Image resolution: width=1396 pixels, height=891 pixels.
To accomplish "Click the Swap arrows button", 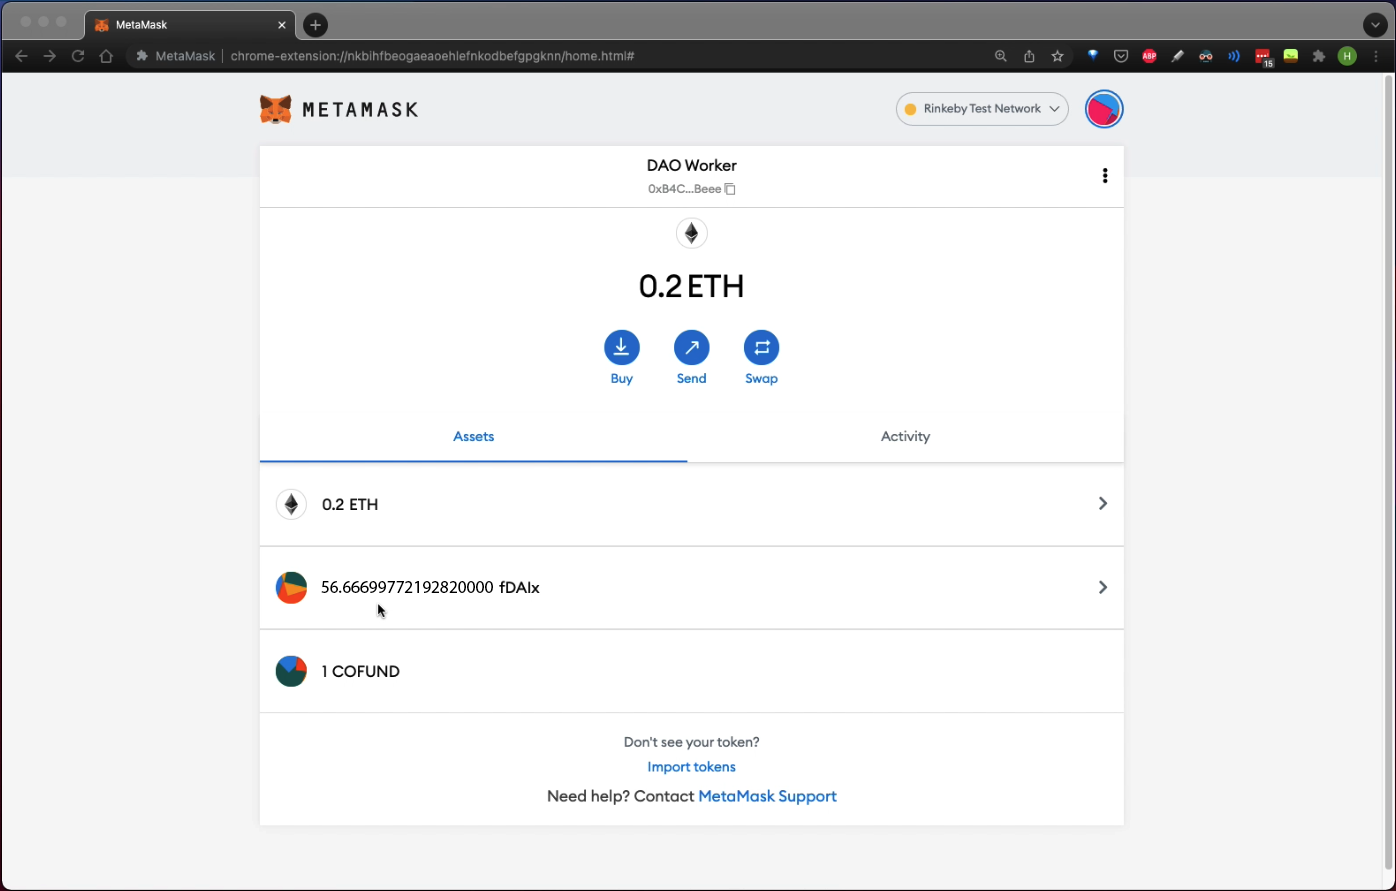I will click(762, 347).
